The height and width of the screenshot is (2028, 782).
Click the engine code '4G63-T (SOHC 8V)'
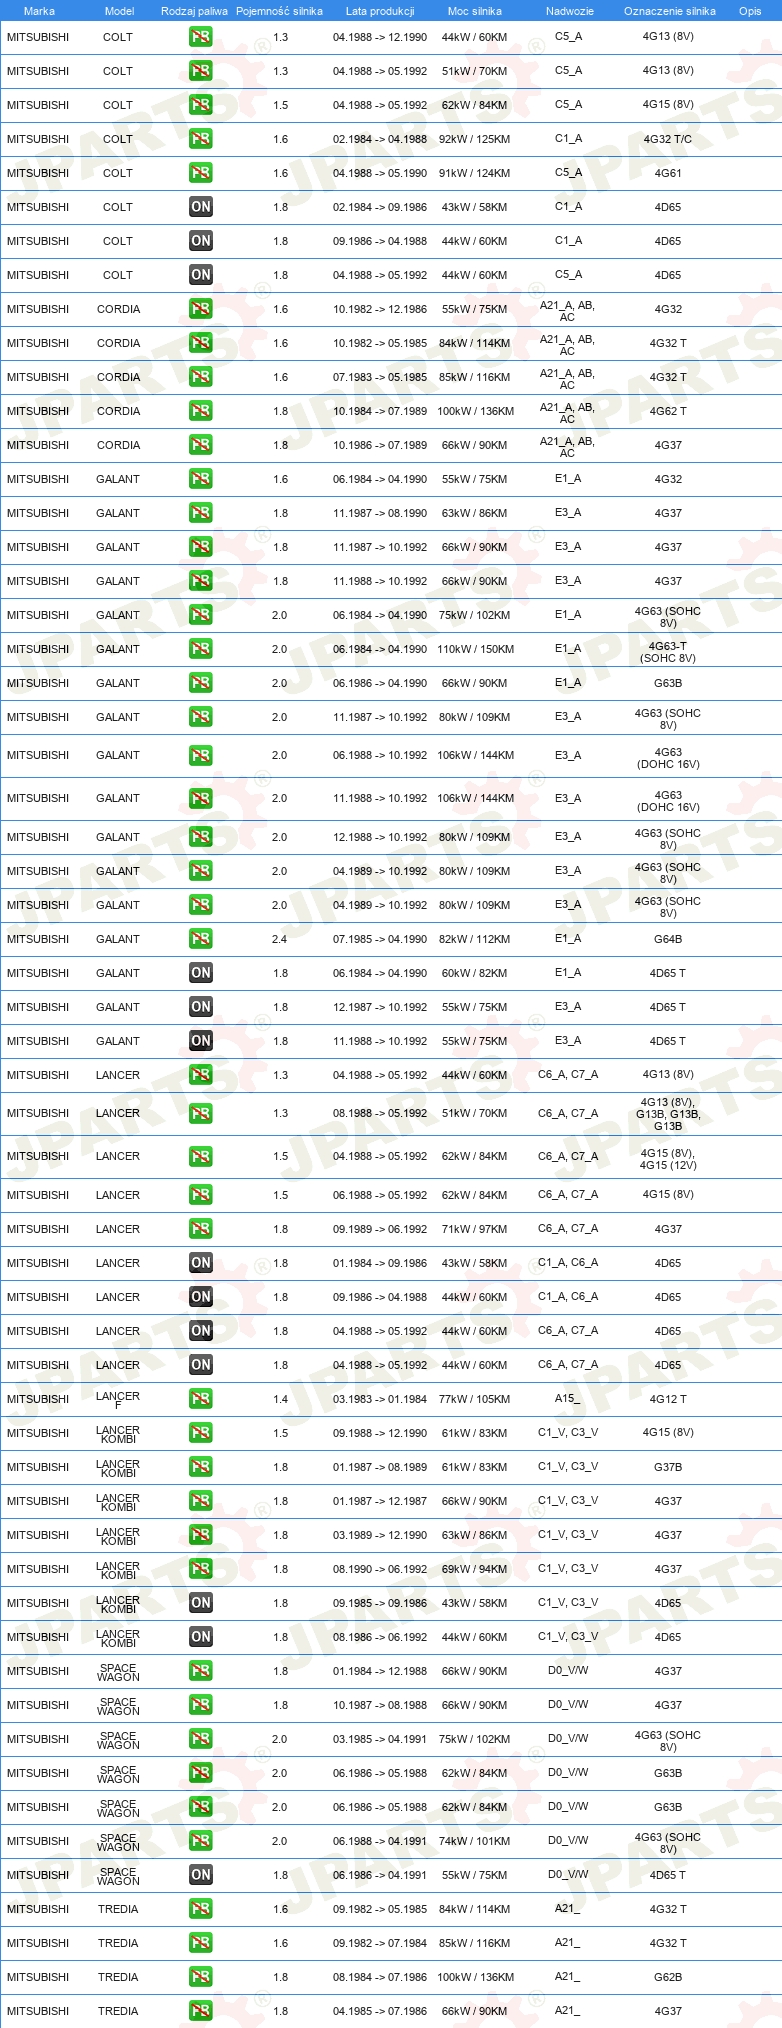668,652
